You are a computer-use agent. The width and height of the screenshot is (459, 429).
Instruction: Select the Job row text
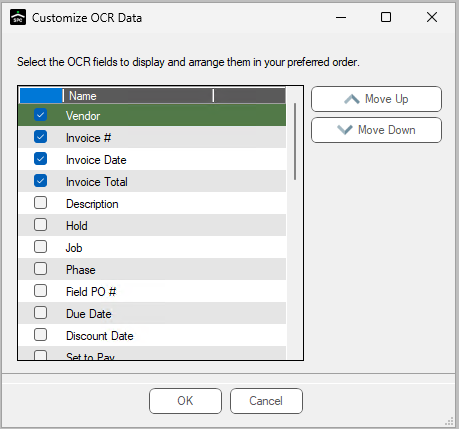(x=74, y=248)
